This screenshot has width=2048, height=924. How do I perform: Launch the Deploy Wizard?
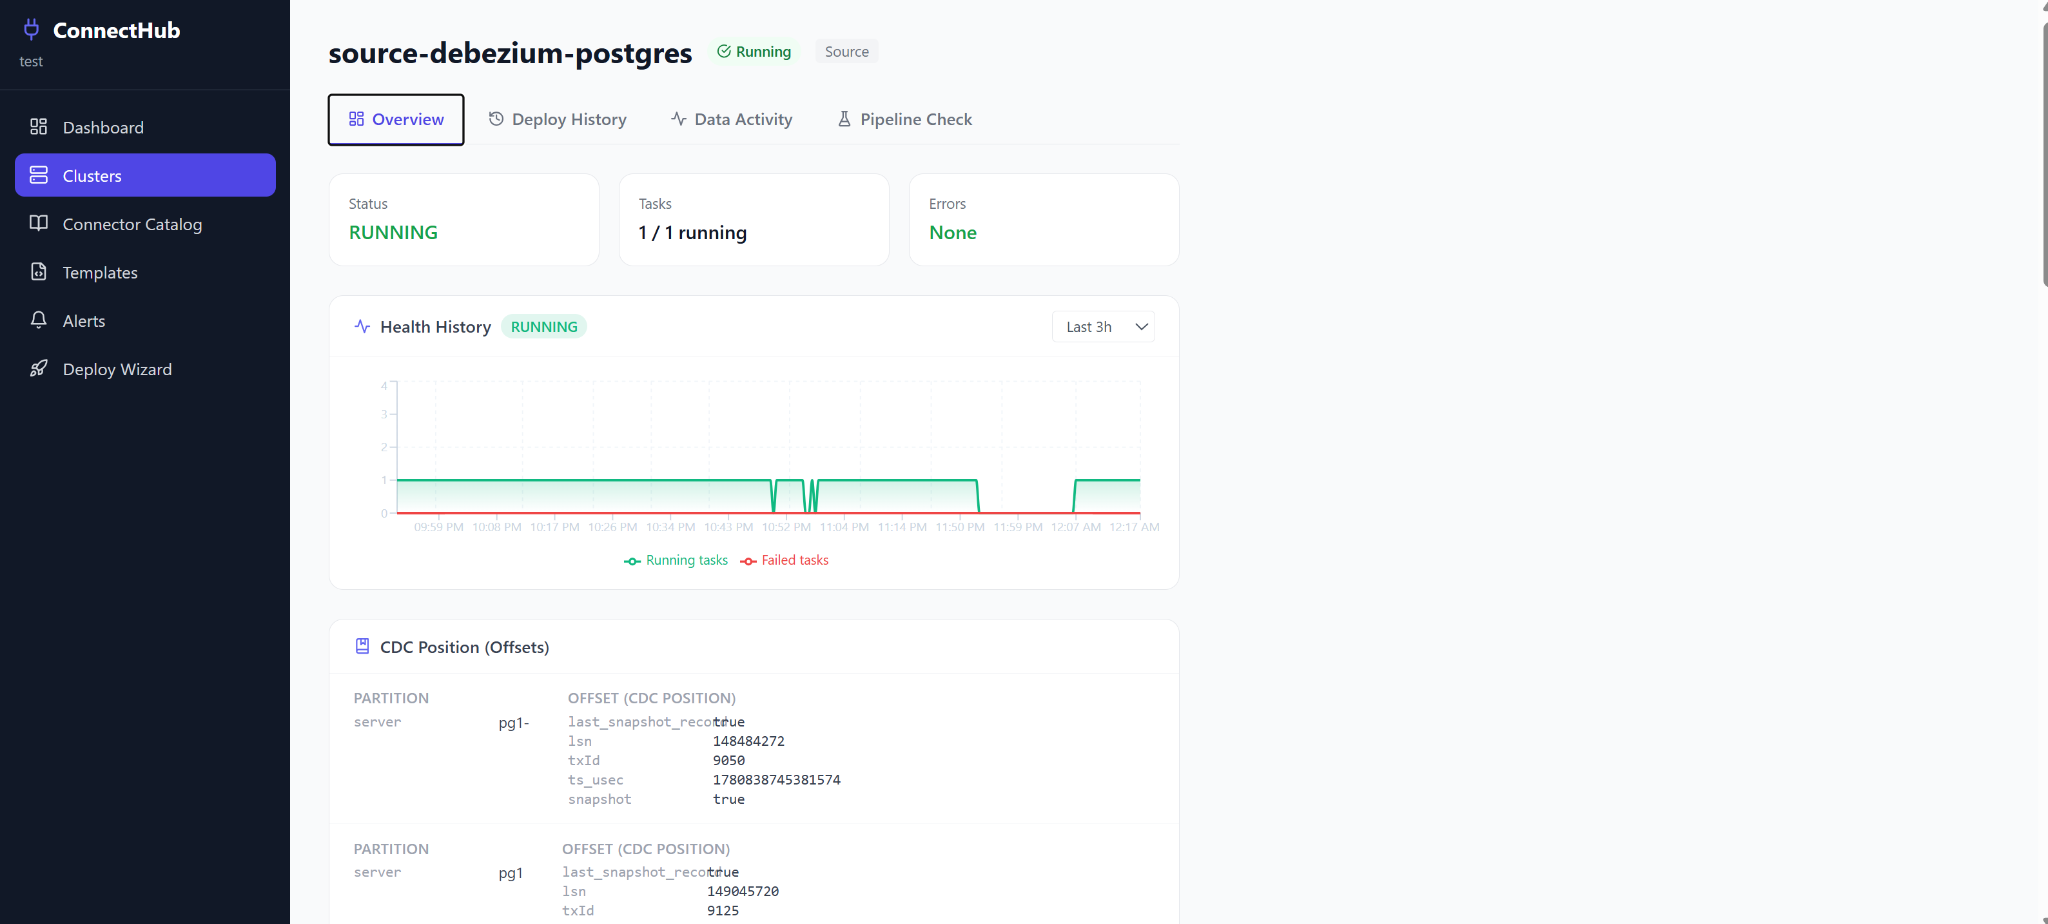tap(145, 369)
